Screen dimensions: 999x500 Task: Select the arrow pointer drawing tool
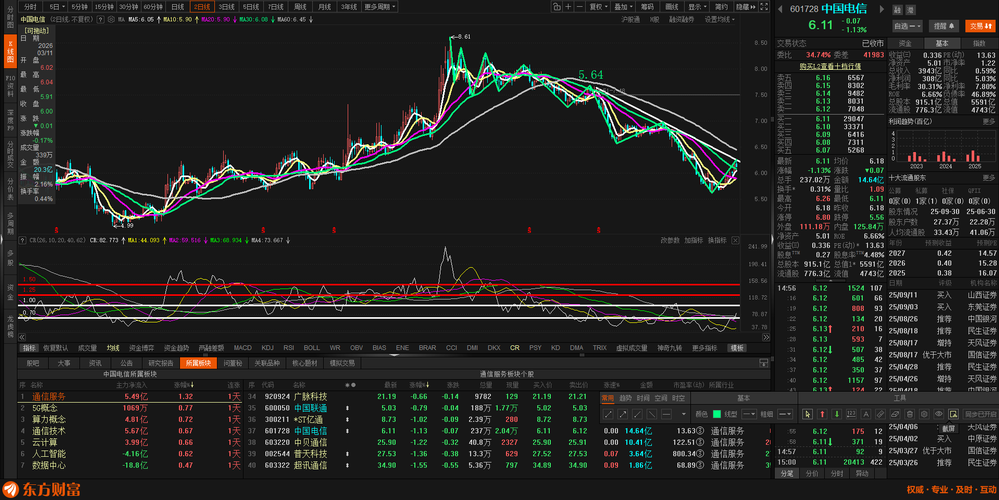(x=808, y=414)
